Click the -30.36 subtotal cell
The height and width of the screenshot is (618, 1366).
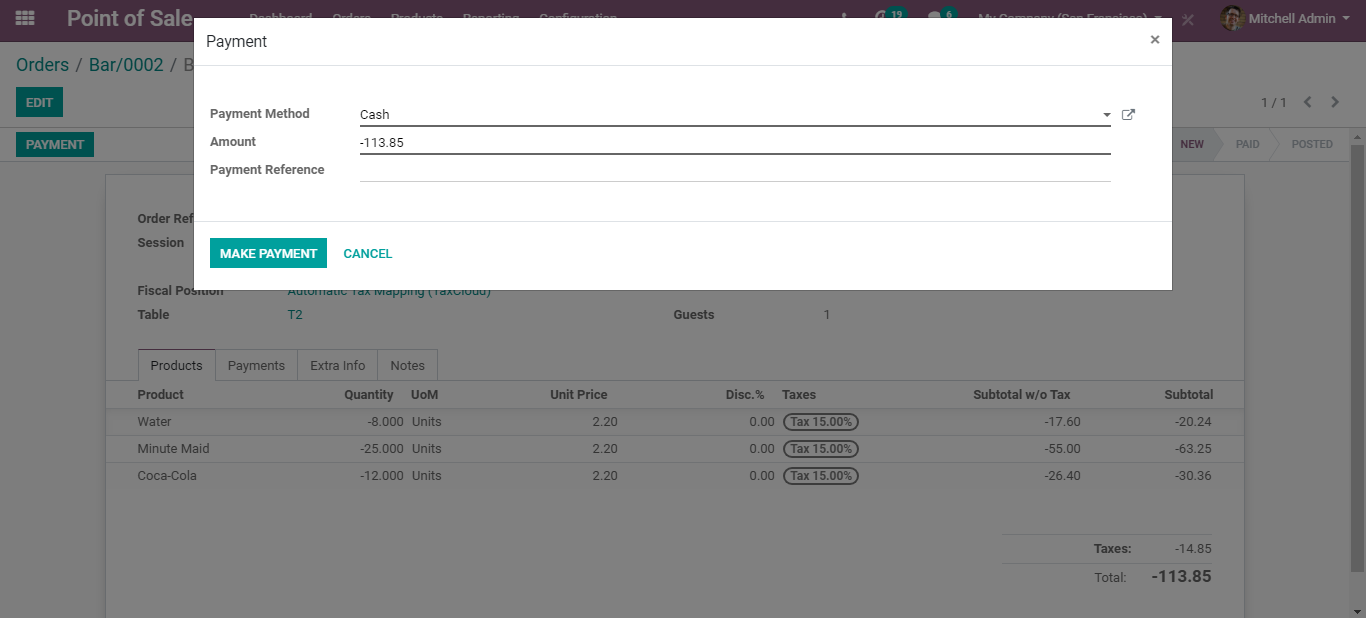click(1194, 476)
